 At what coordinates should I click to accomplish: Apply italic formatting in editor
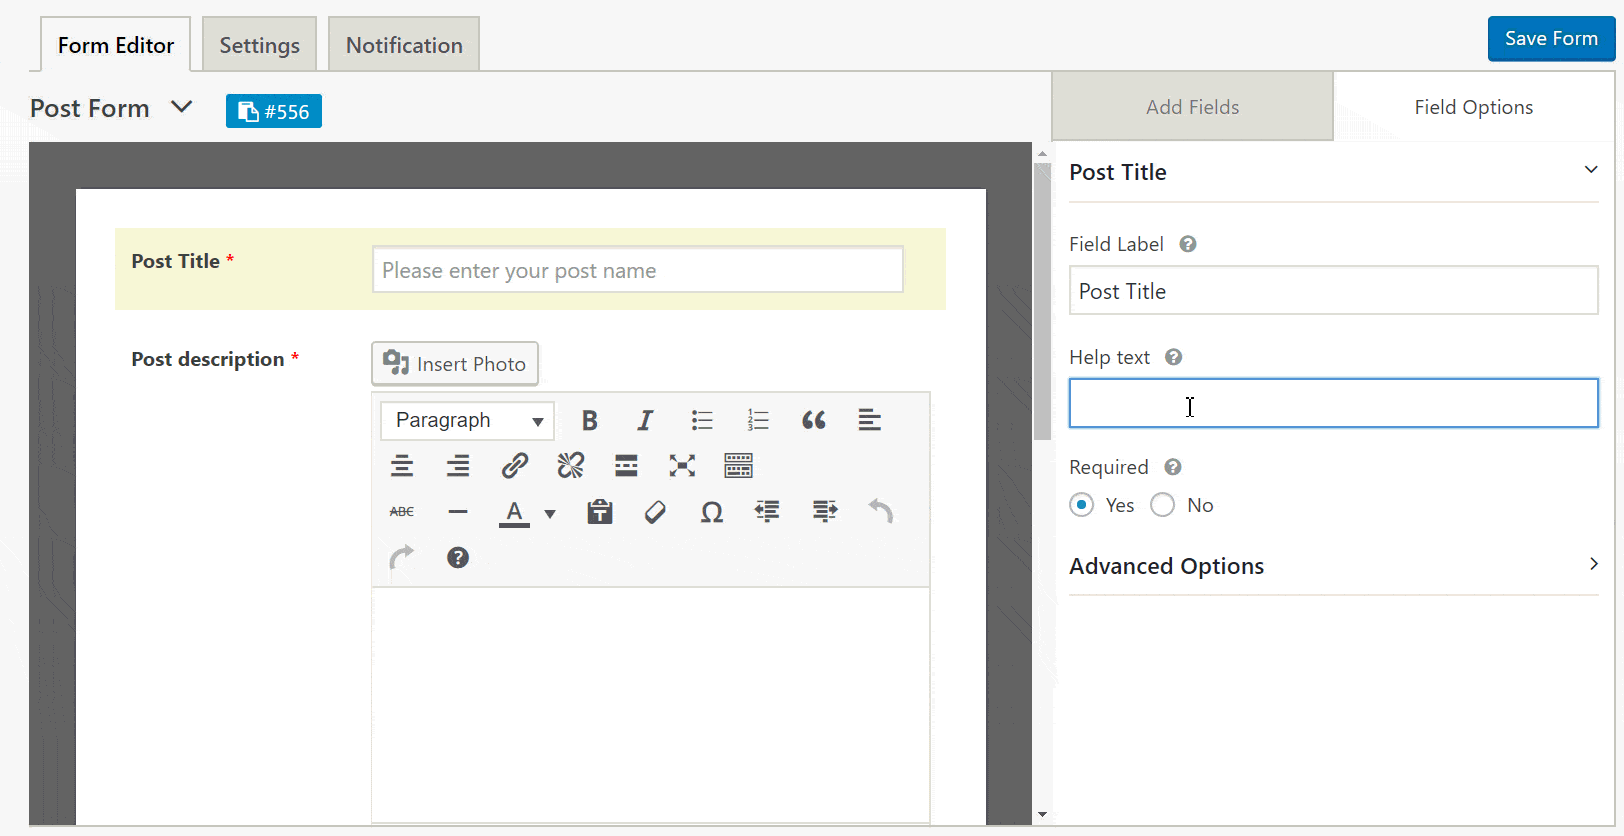click(645, 421)
